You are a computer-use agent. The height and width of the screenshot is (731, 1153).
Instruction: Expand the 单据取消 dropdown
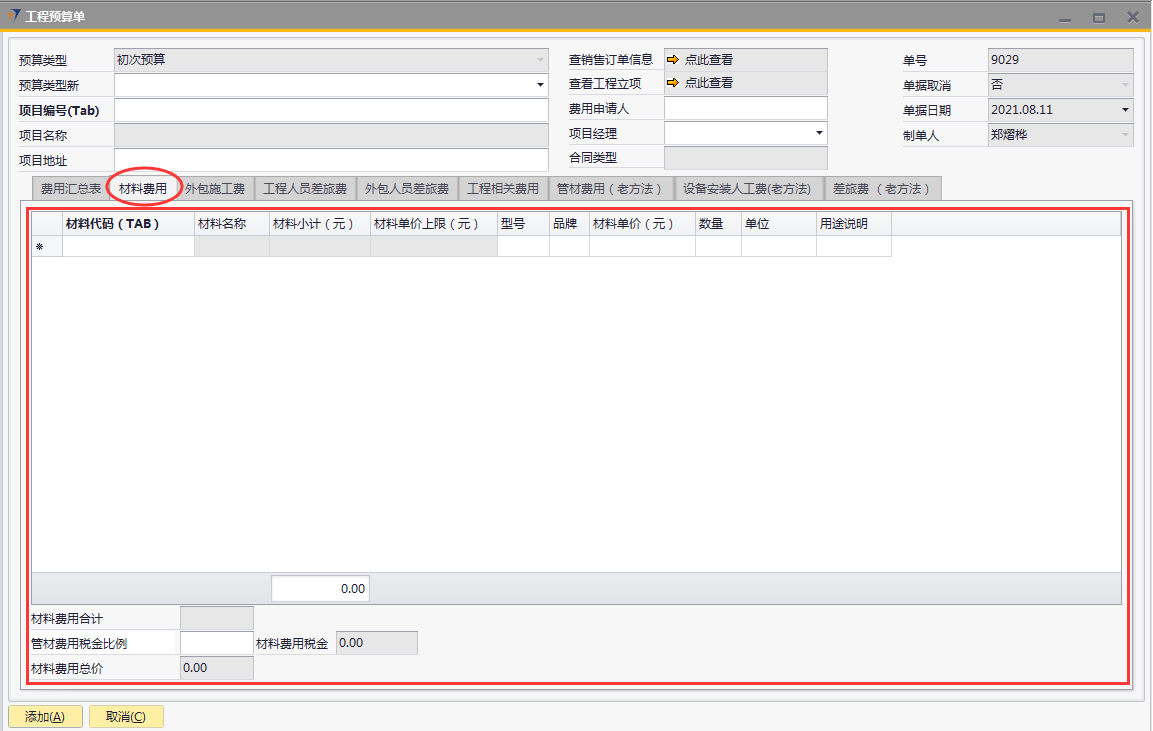coord(1125,85)
